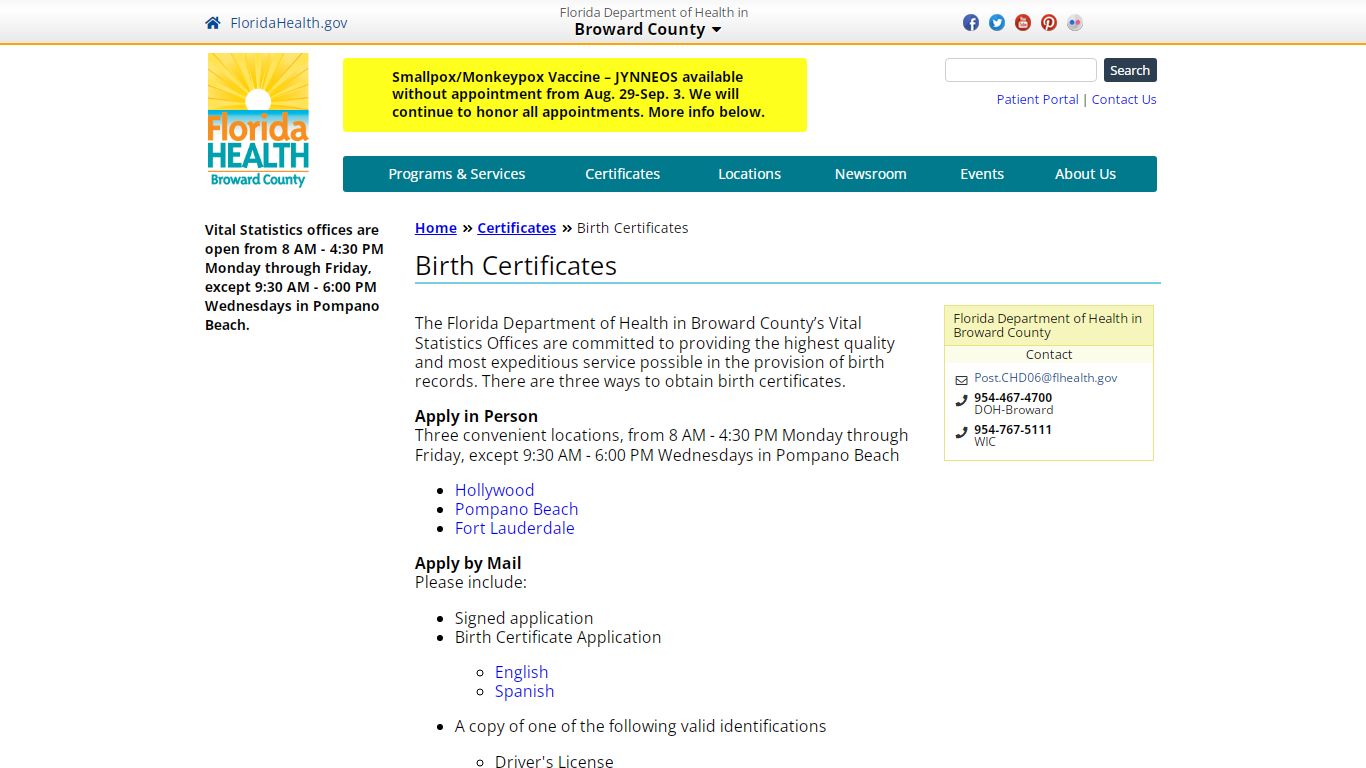This screenshot has width=1366, height=768.
Task: Click the Apply in Person heading
Action: 476,416
